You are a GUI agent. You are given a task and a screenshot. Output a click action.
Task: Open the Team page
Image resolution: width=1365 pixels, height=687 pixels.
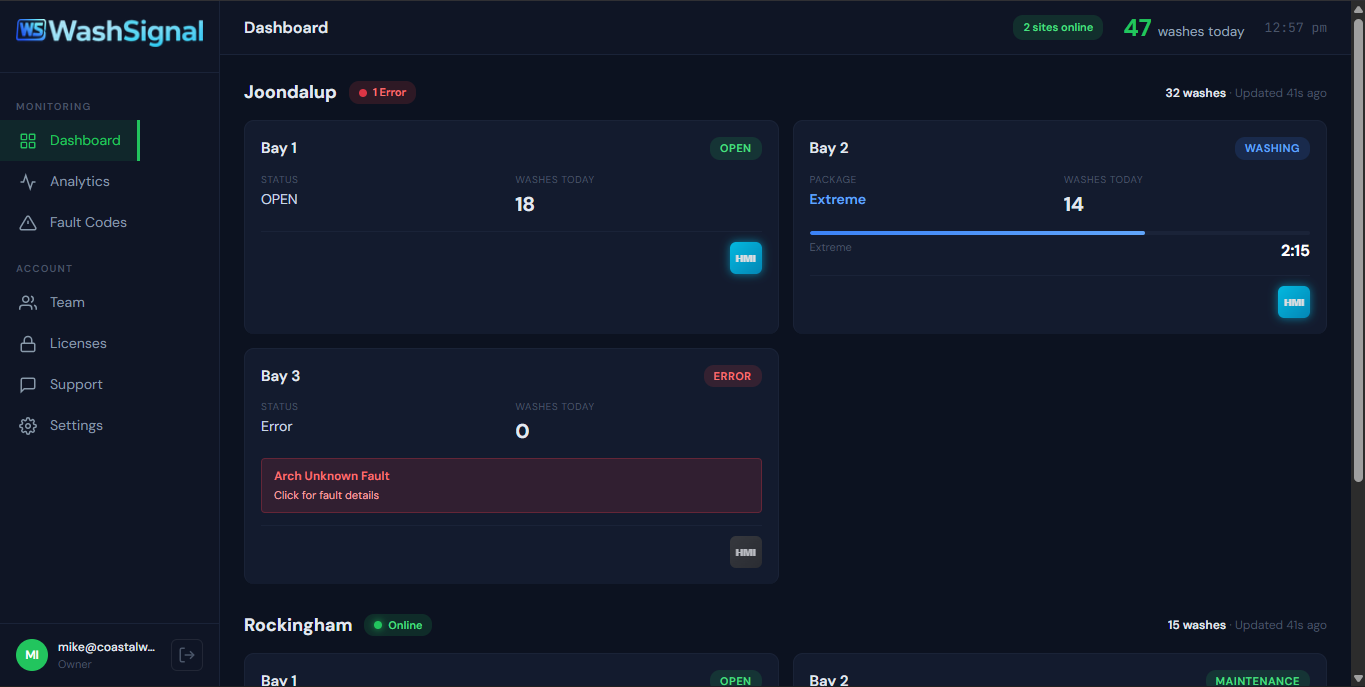[x=70, y=303]
